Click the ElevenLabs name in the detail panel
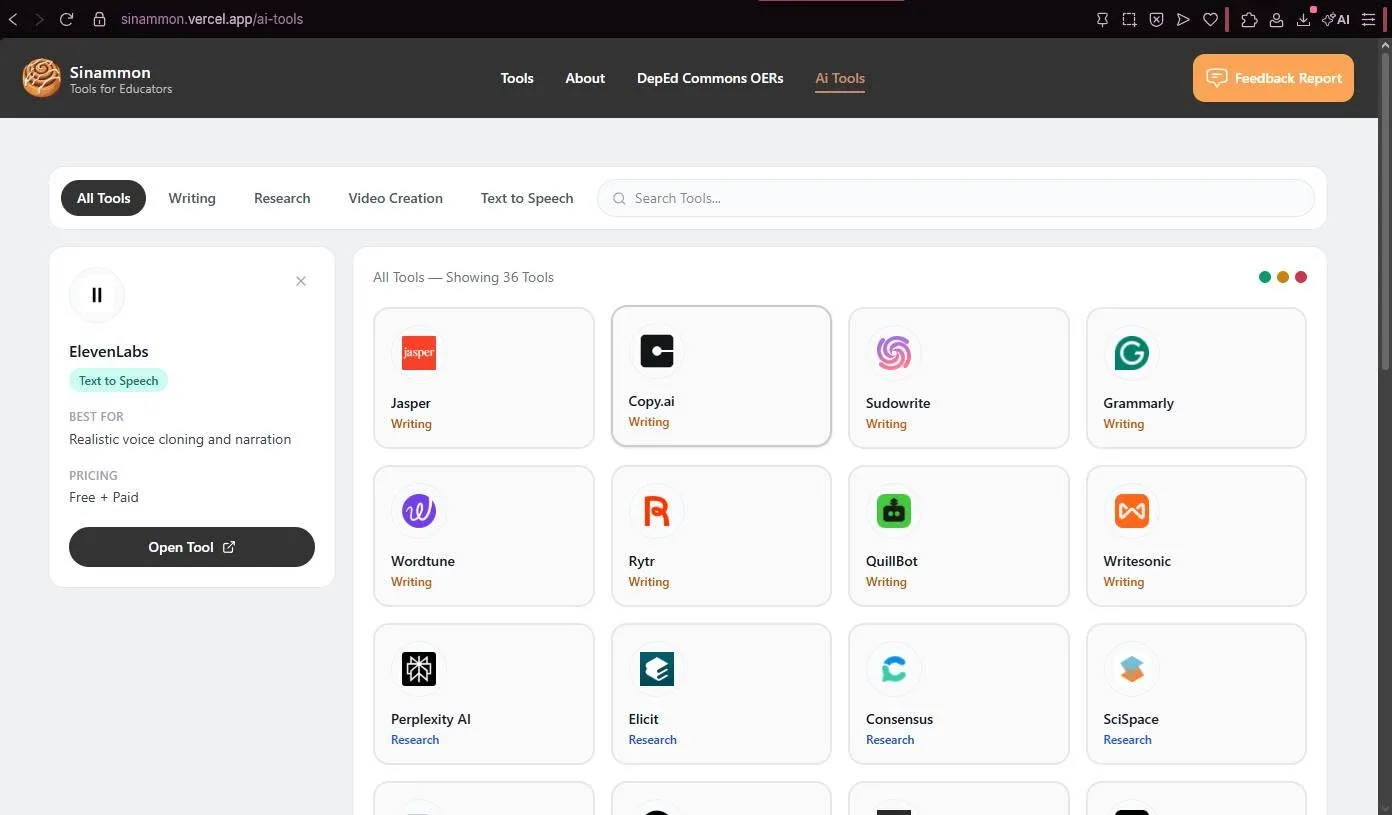Screen dimensions: 1392x815 tap(109, 351)
